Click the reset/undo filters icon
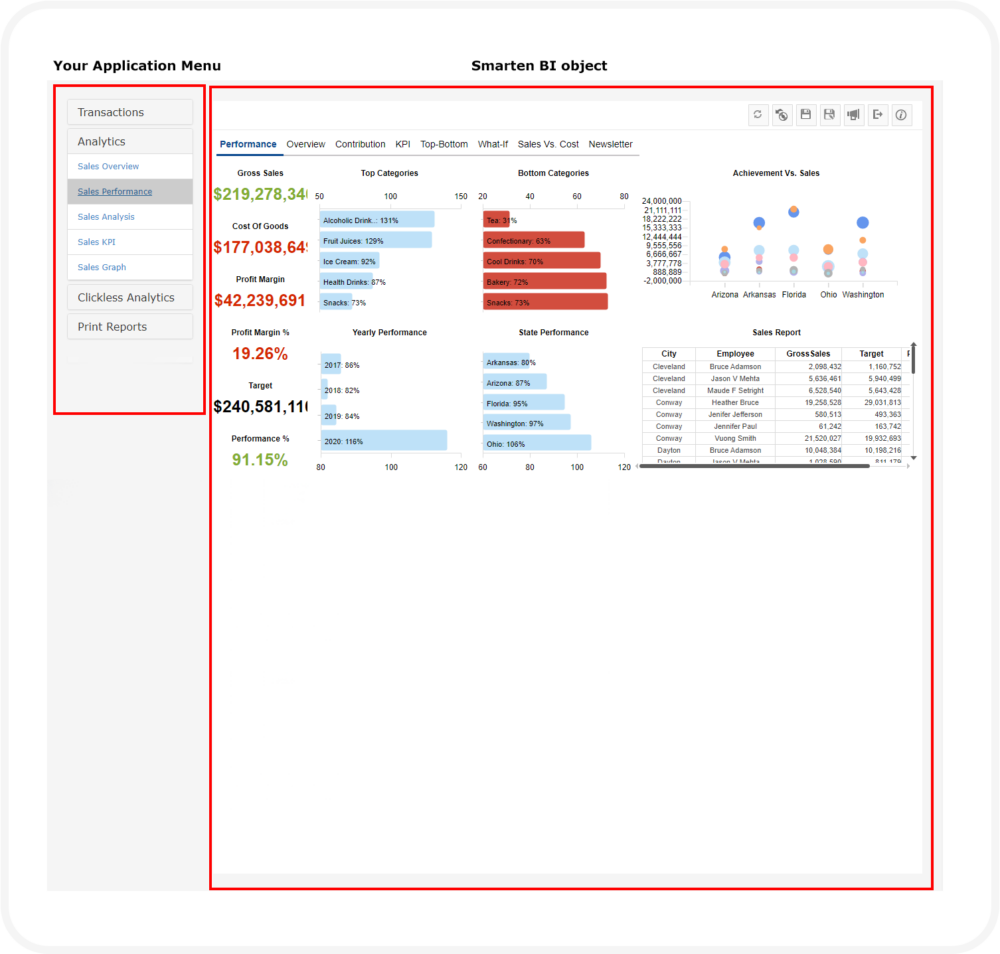 pyautogui.click(x=782, y=115)
